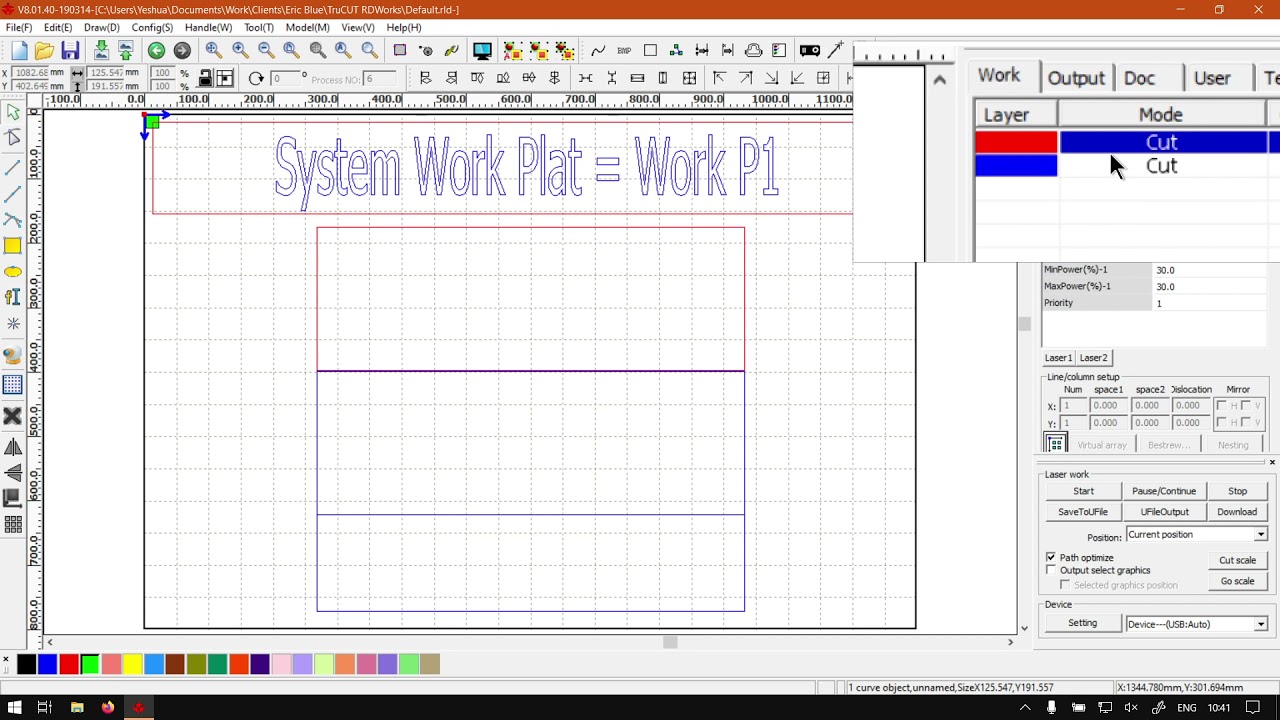
Task: Click the vertical mirror tool
Action: click(x=13, y=473)
